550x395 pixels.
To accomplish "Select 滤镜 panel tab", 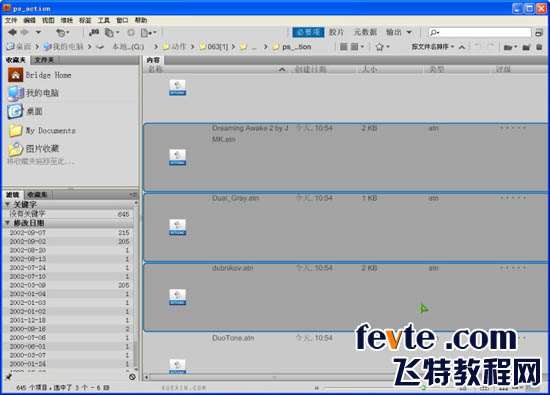I will point(13,195).
